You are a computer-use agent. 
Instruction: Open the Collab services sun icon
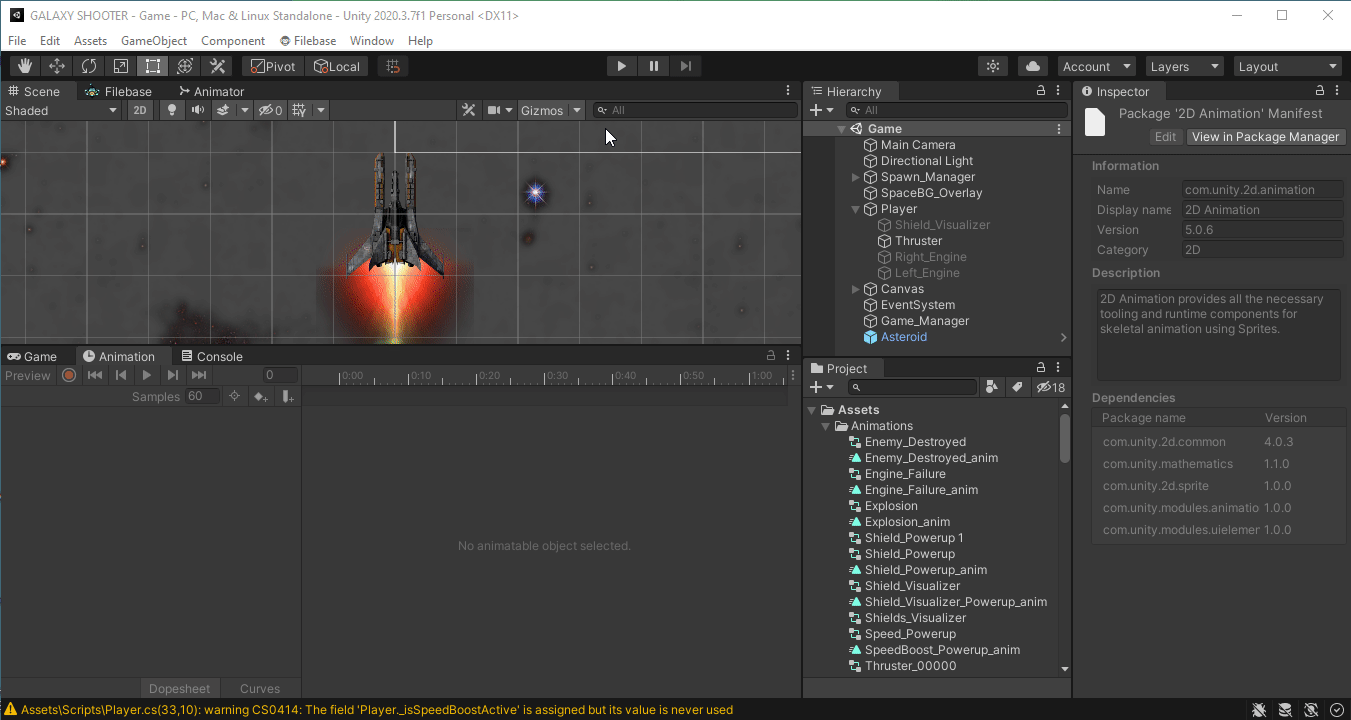993,66
